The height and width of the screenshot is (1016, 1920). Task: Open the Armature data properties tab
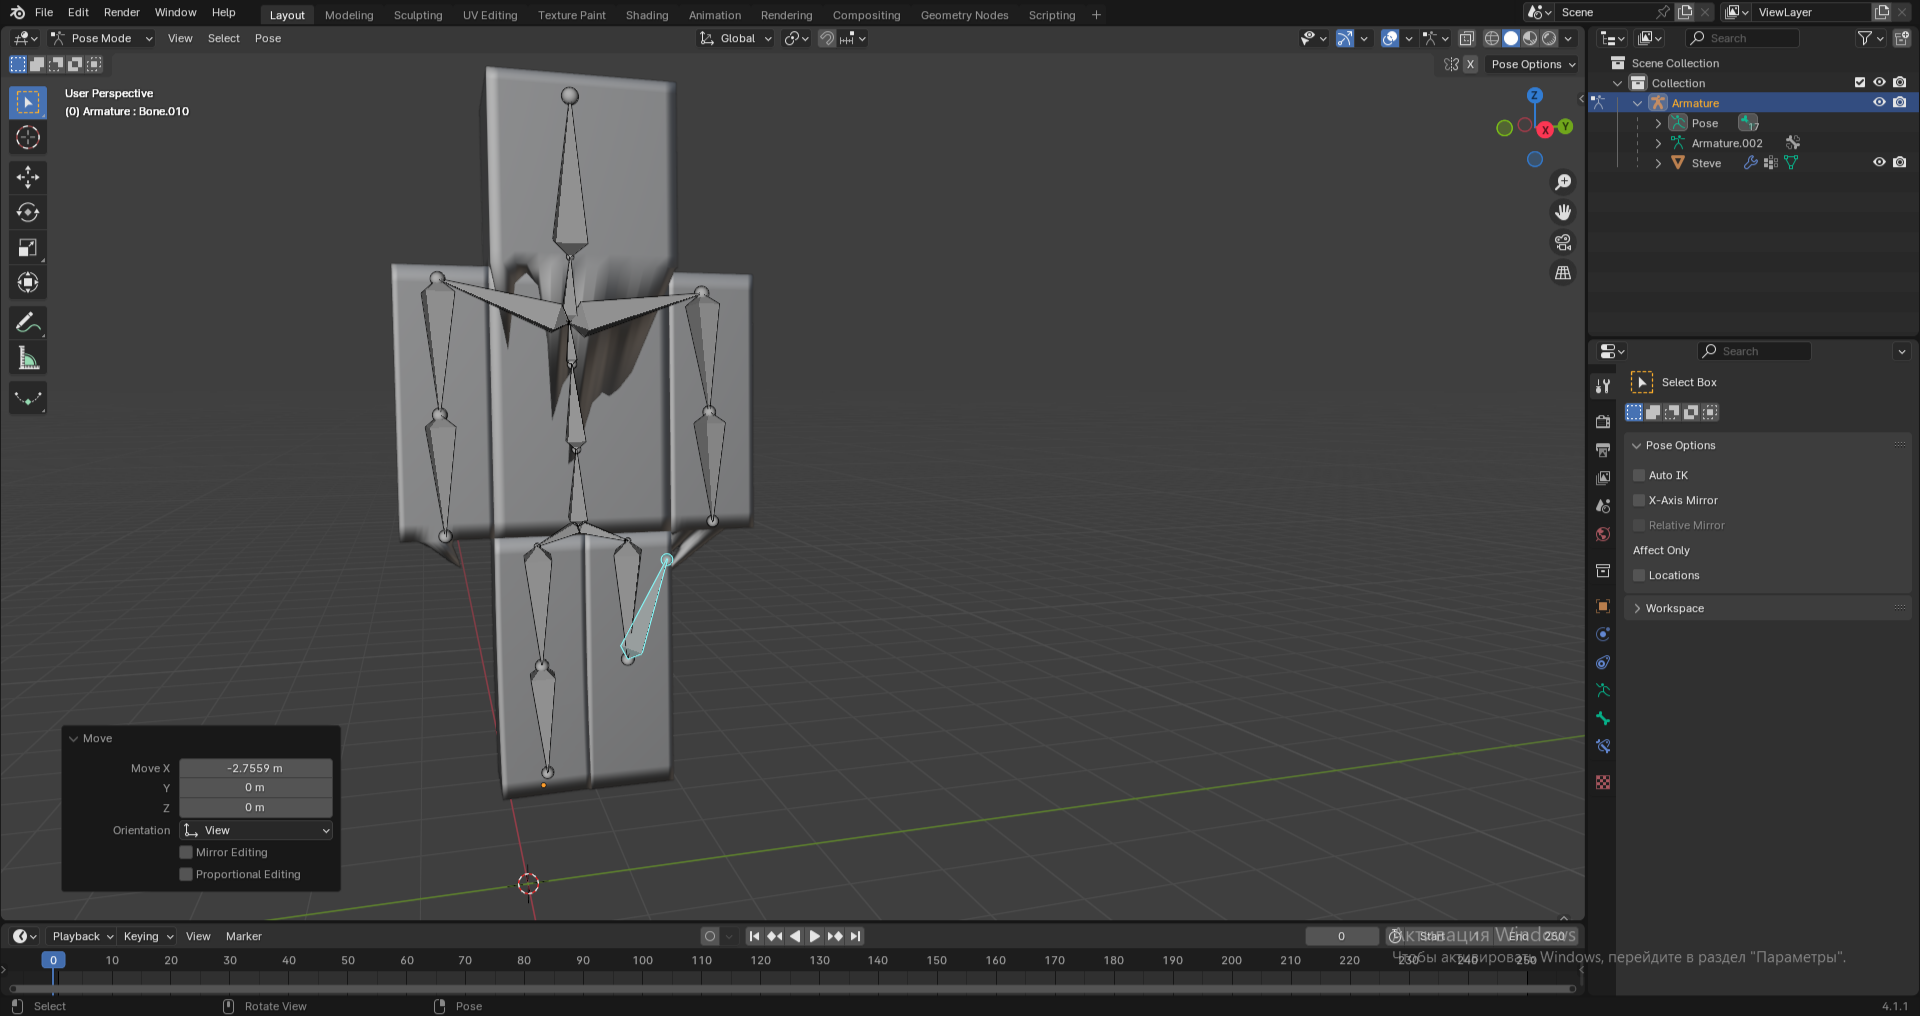(x=1603, y=690)
